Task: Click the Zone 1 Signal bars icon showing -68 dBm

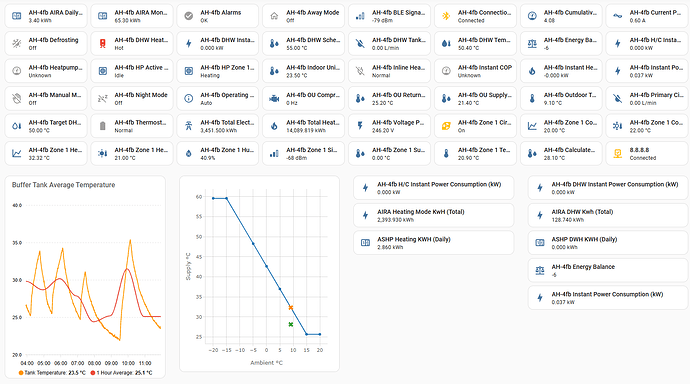Action: tap(274, 153)
